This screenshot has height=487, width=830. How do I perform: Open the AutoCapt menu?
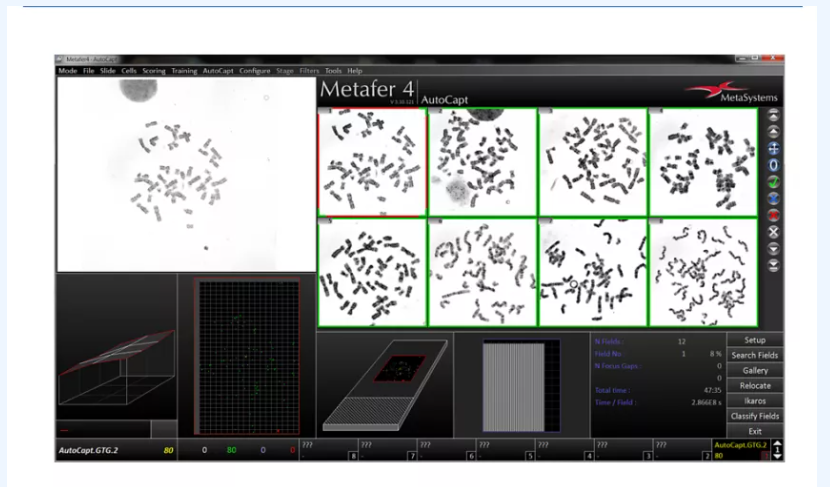pyautogui.click(x=218, y=70)
